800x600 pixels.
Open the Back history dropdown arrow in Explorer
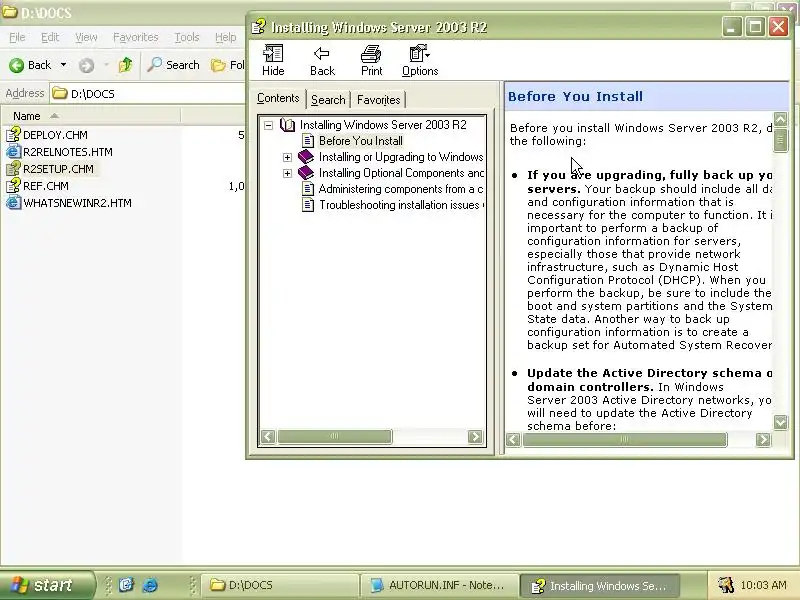click(x=63, y=65)
